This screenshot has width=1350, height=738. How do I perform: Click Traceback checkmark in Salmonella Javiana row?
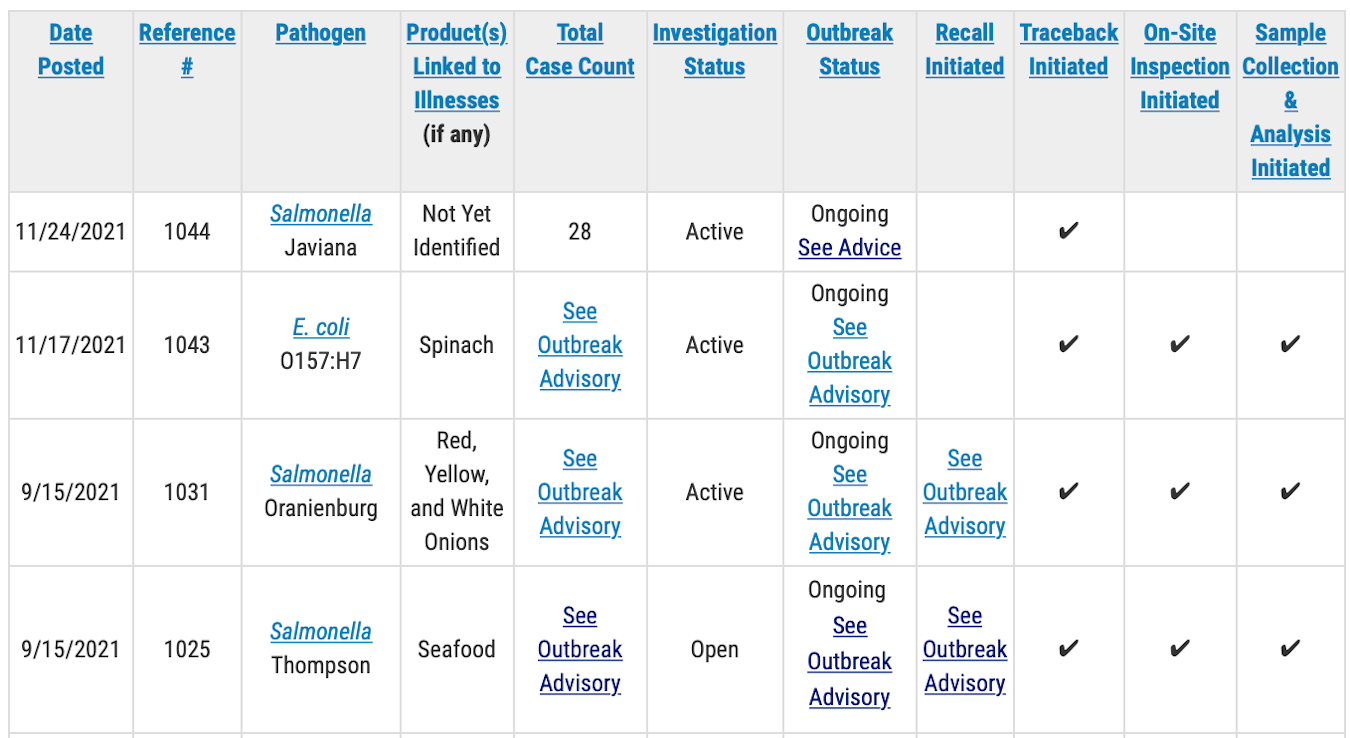click(1068, 232)
